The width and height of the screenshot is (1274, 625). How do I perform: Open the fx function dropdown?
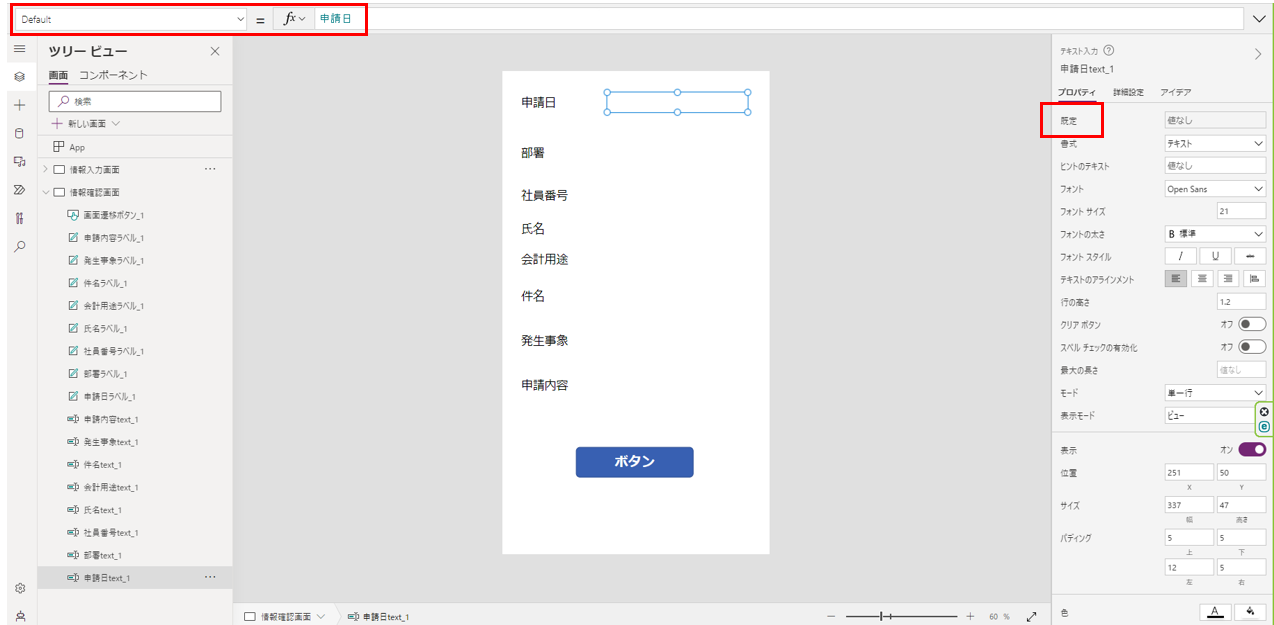point(294,19)
